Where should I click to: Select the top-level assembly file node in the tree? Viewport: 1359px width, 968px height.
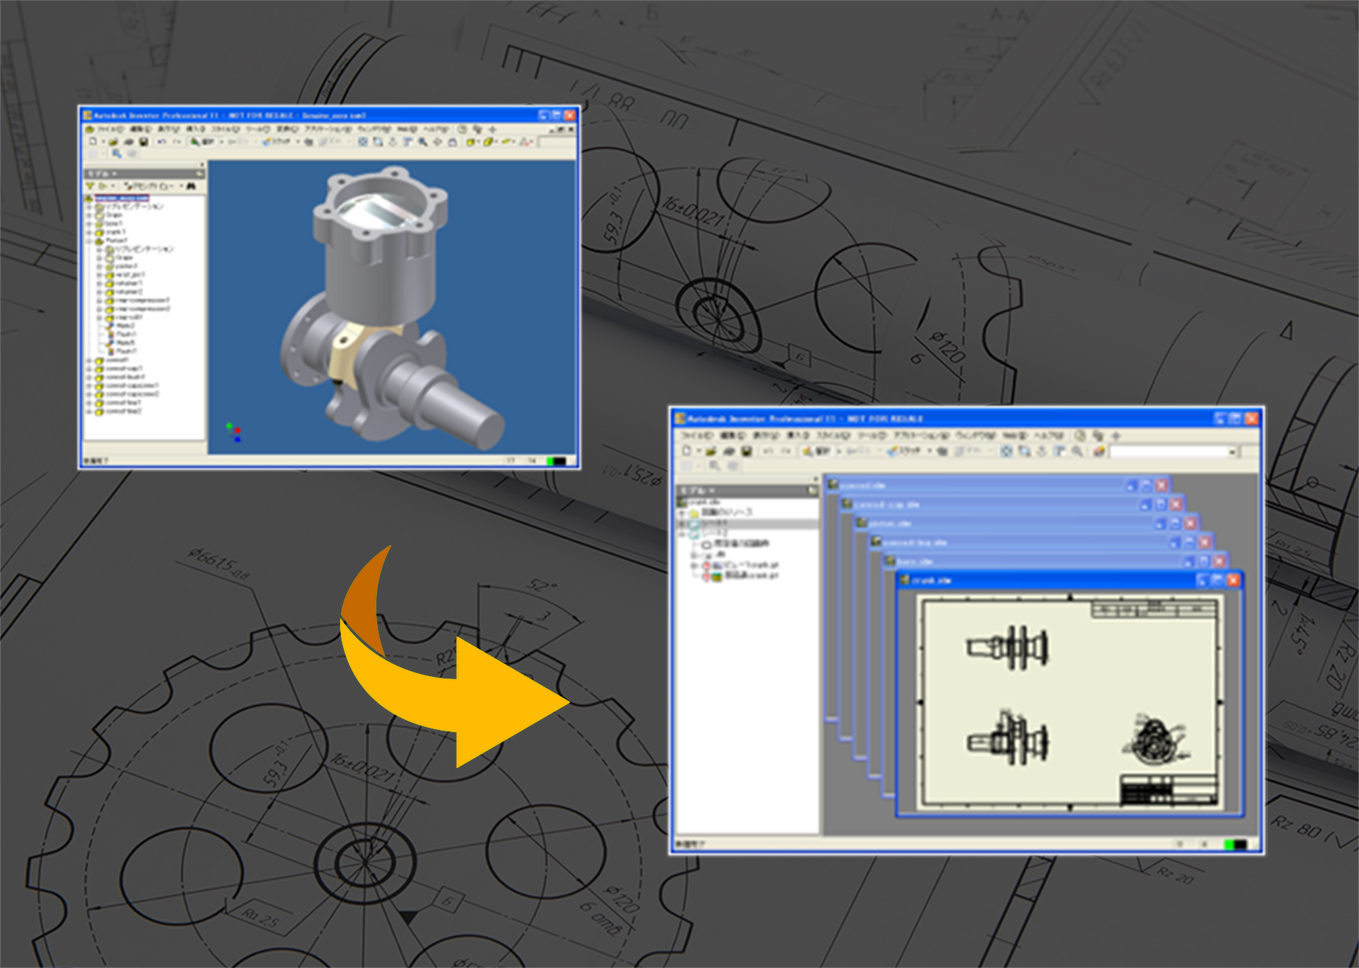coord(120,198)
